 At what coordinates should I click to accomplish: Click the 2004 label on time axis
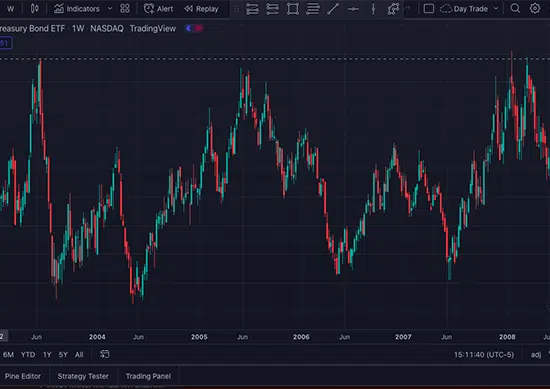pyautogui.click(x=97, y=337)
